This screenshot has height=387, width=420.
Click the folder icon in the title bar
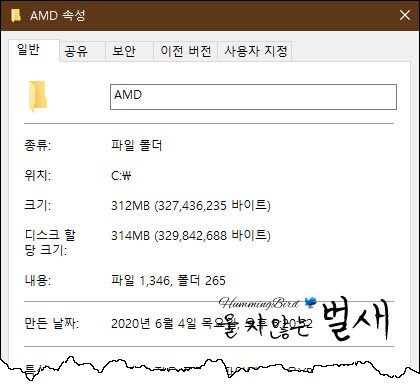click(15, 15)
